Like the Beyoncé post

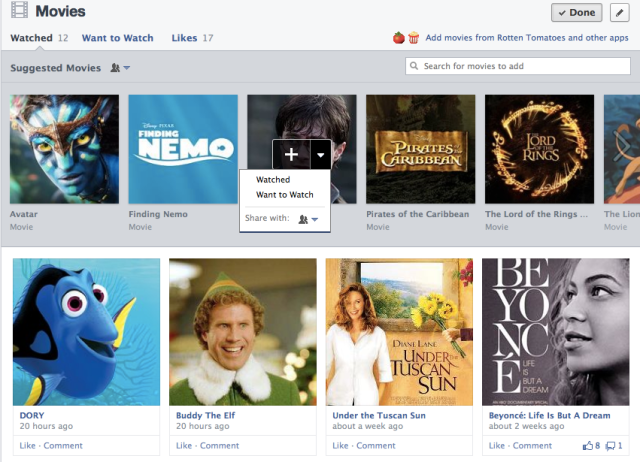coord(496,446)
